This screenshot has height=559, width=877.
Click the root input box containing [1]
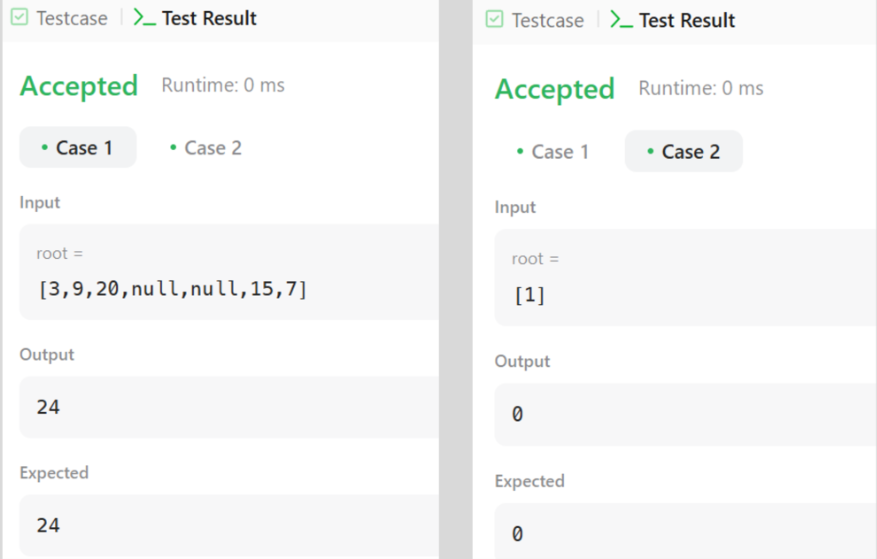[x=685, y=277]
